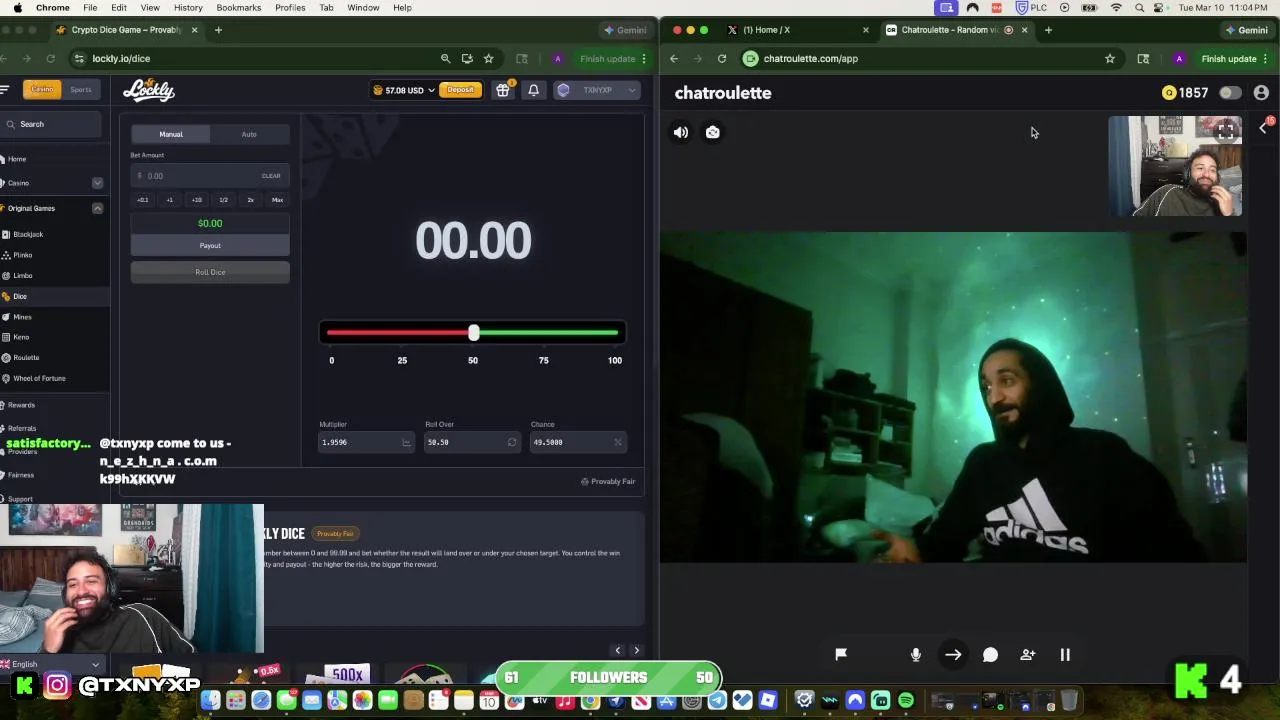Open Blackjack in sidebar
Viewport: 1280px width, 720px height.
[x=28, y=234]
